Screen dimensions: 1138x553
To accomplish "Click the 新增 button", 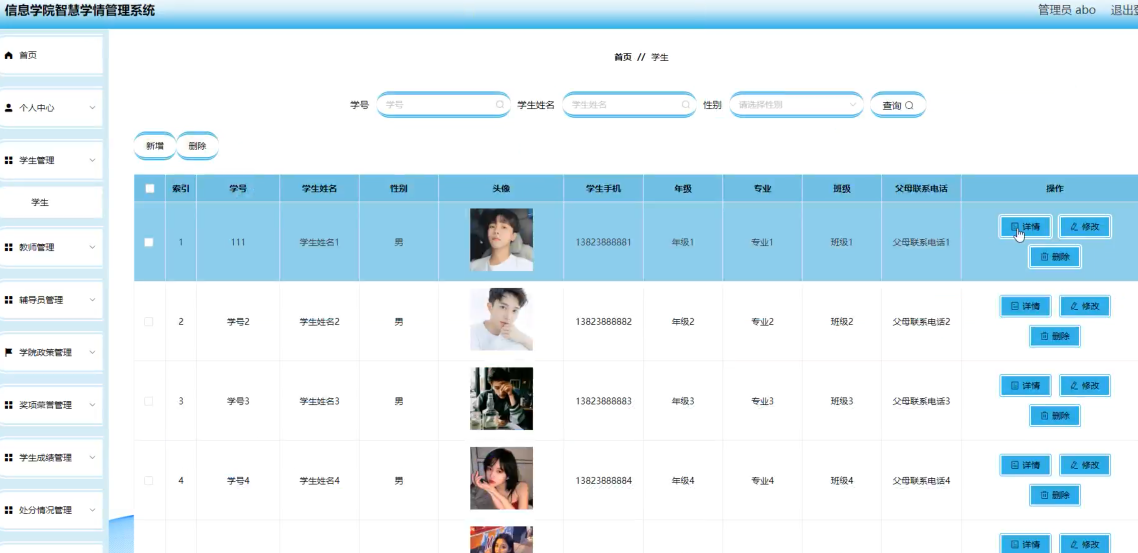I will [155, 146].
